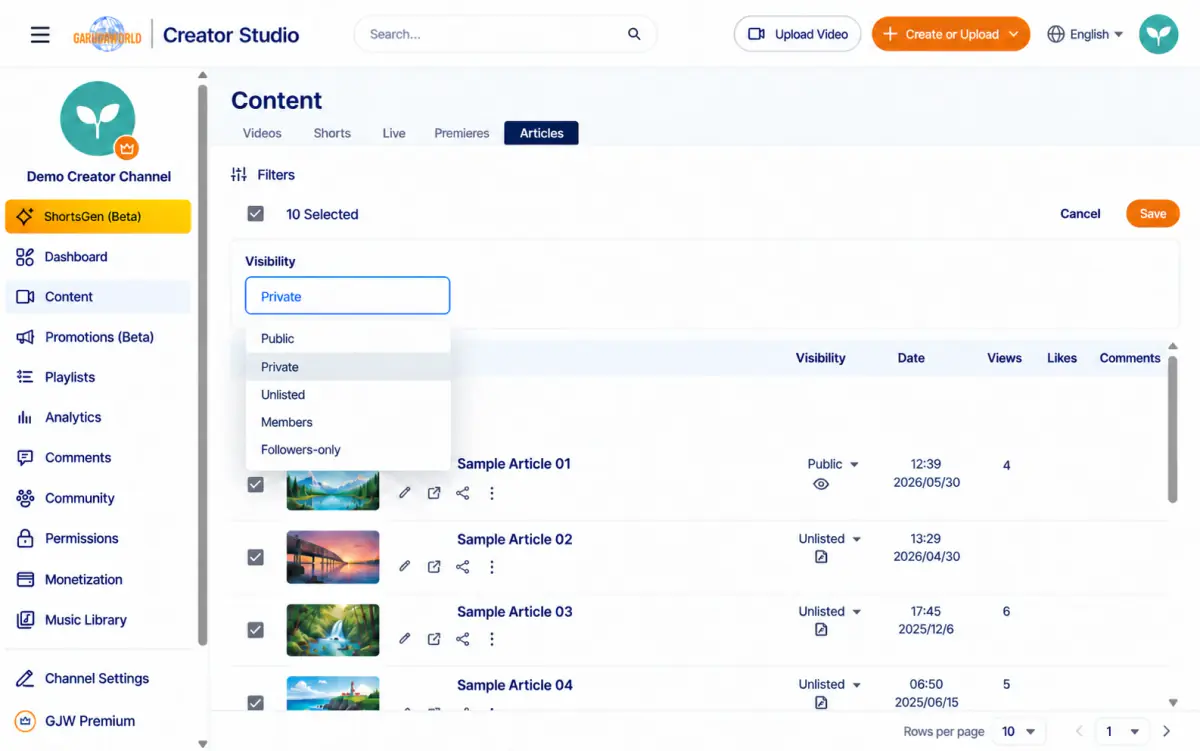Expand Public visibility dropdown for Sample Article 01

[854, 465]
